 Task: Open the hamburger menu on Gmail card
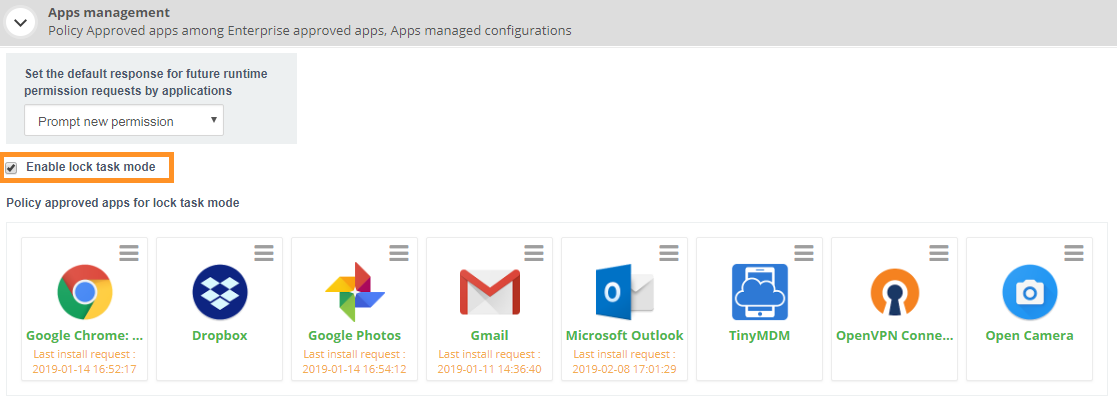(534, 253)
